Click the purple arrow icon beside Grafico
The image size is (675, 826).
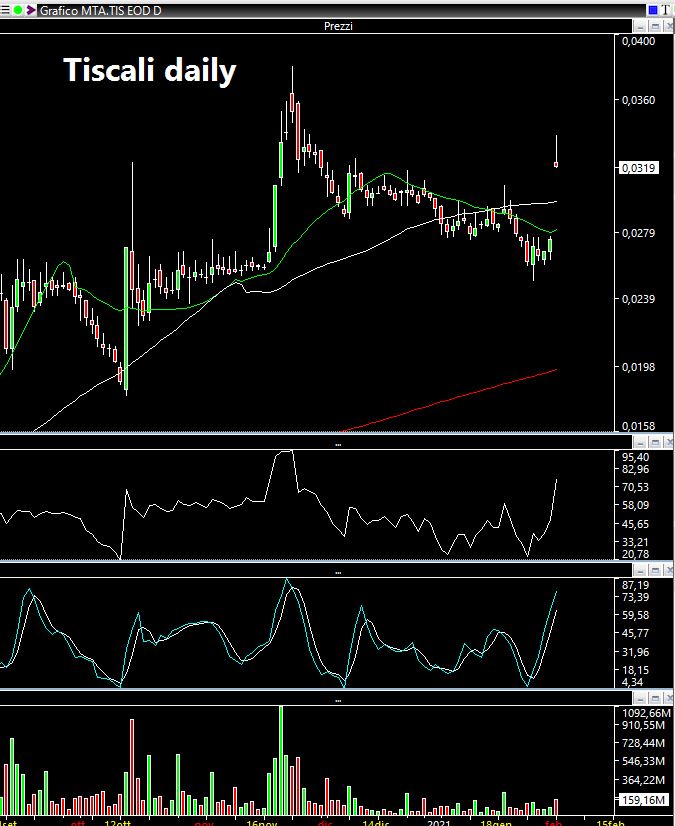(x=31, y=10)
